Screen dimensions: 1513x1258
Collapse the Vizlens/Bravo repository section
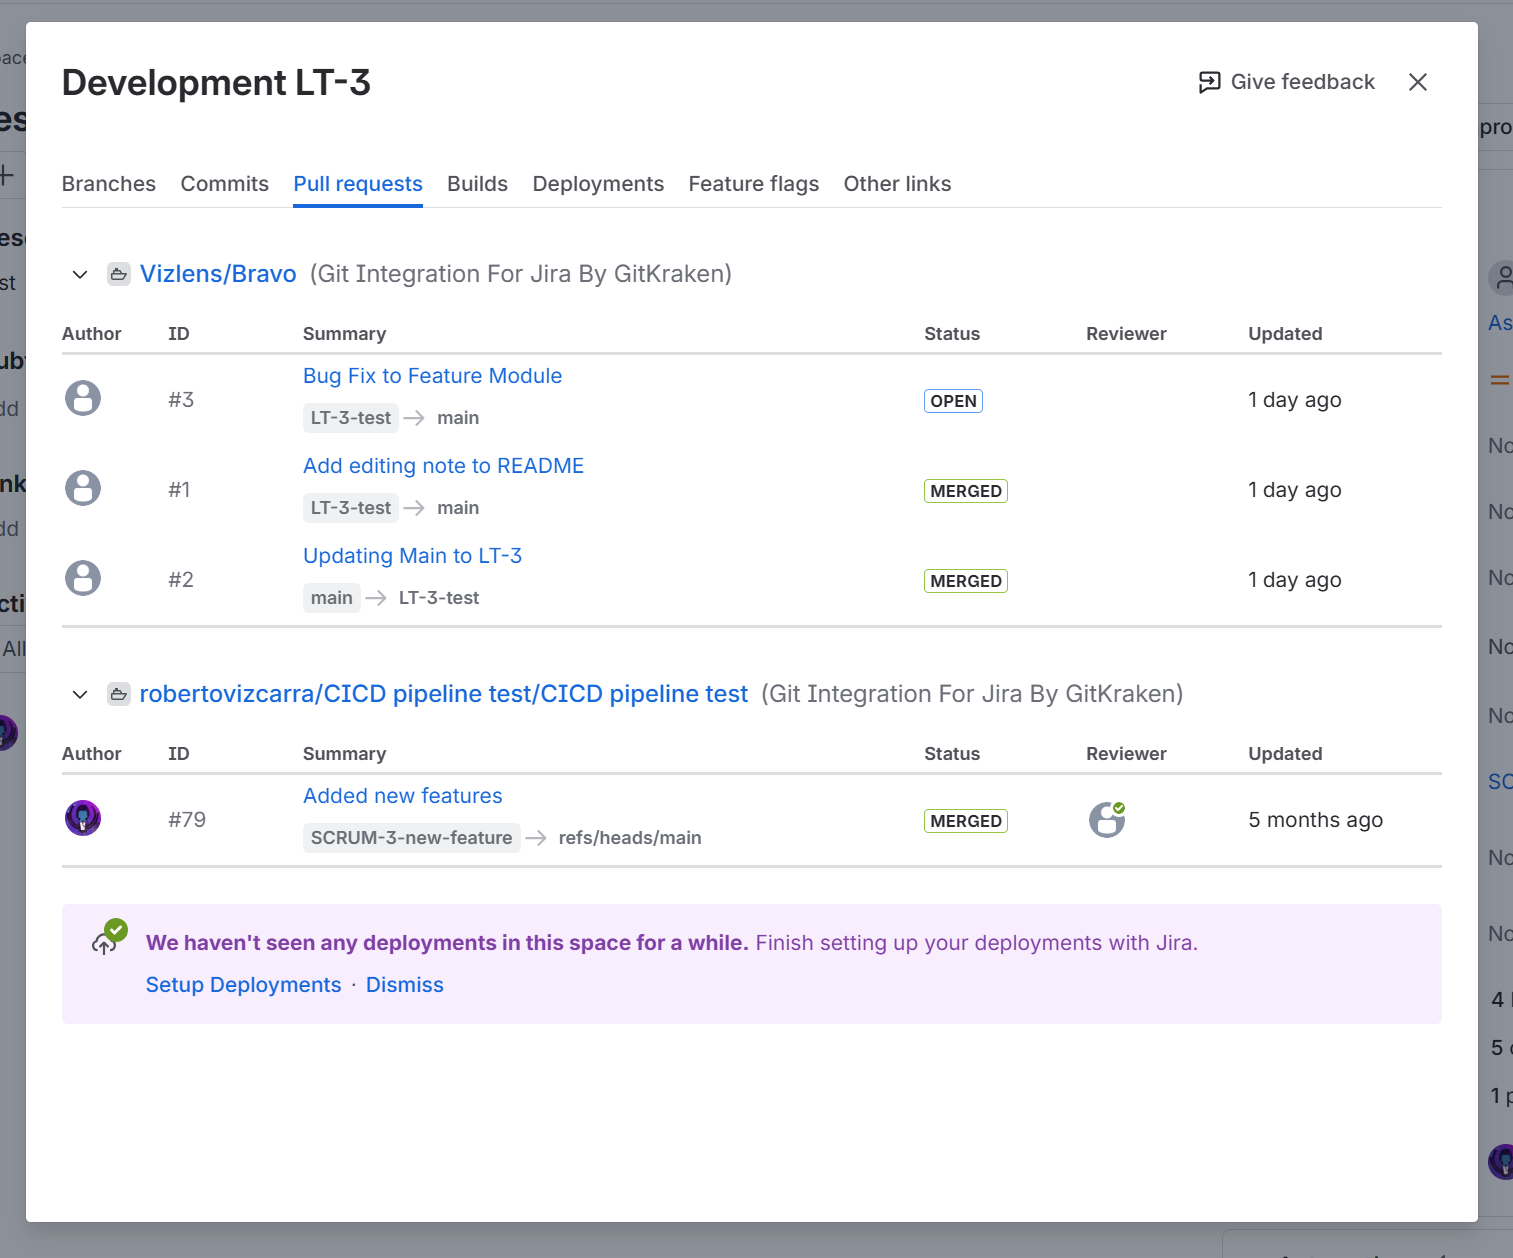(80, 274)
